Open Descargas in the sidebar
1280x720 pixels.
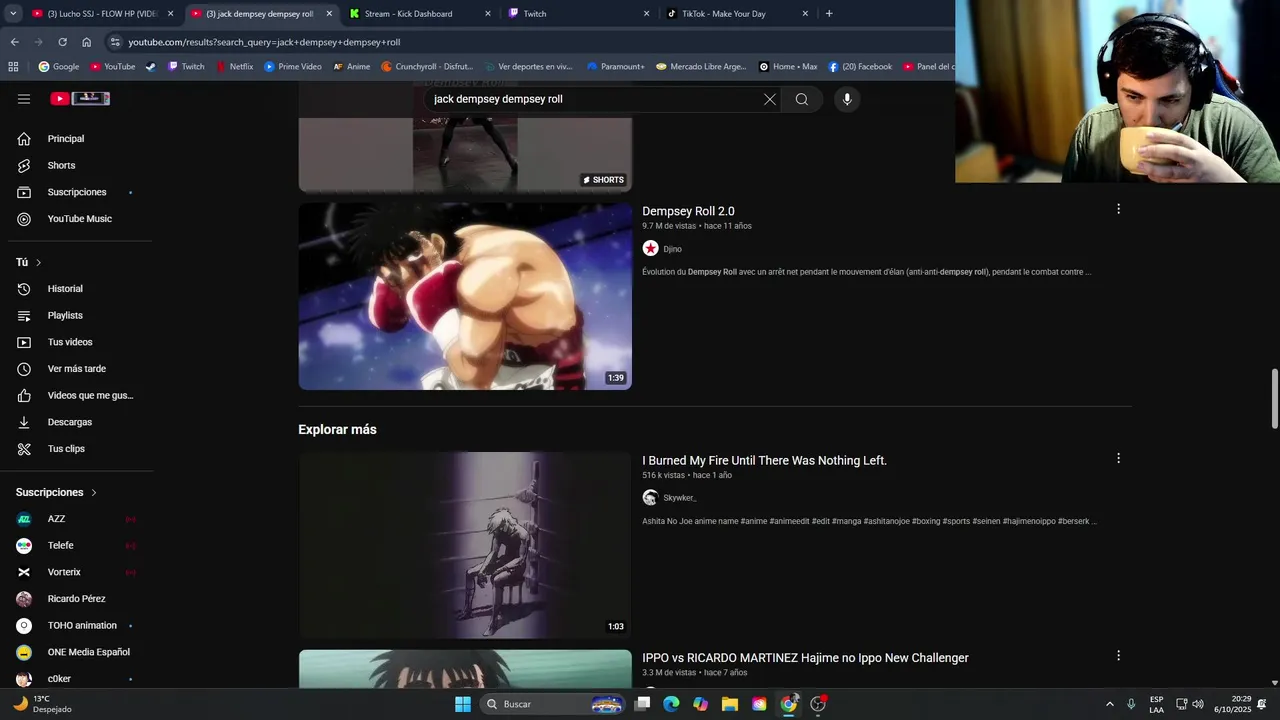tap(79, 422)
